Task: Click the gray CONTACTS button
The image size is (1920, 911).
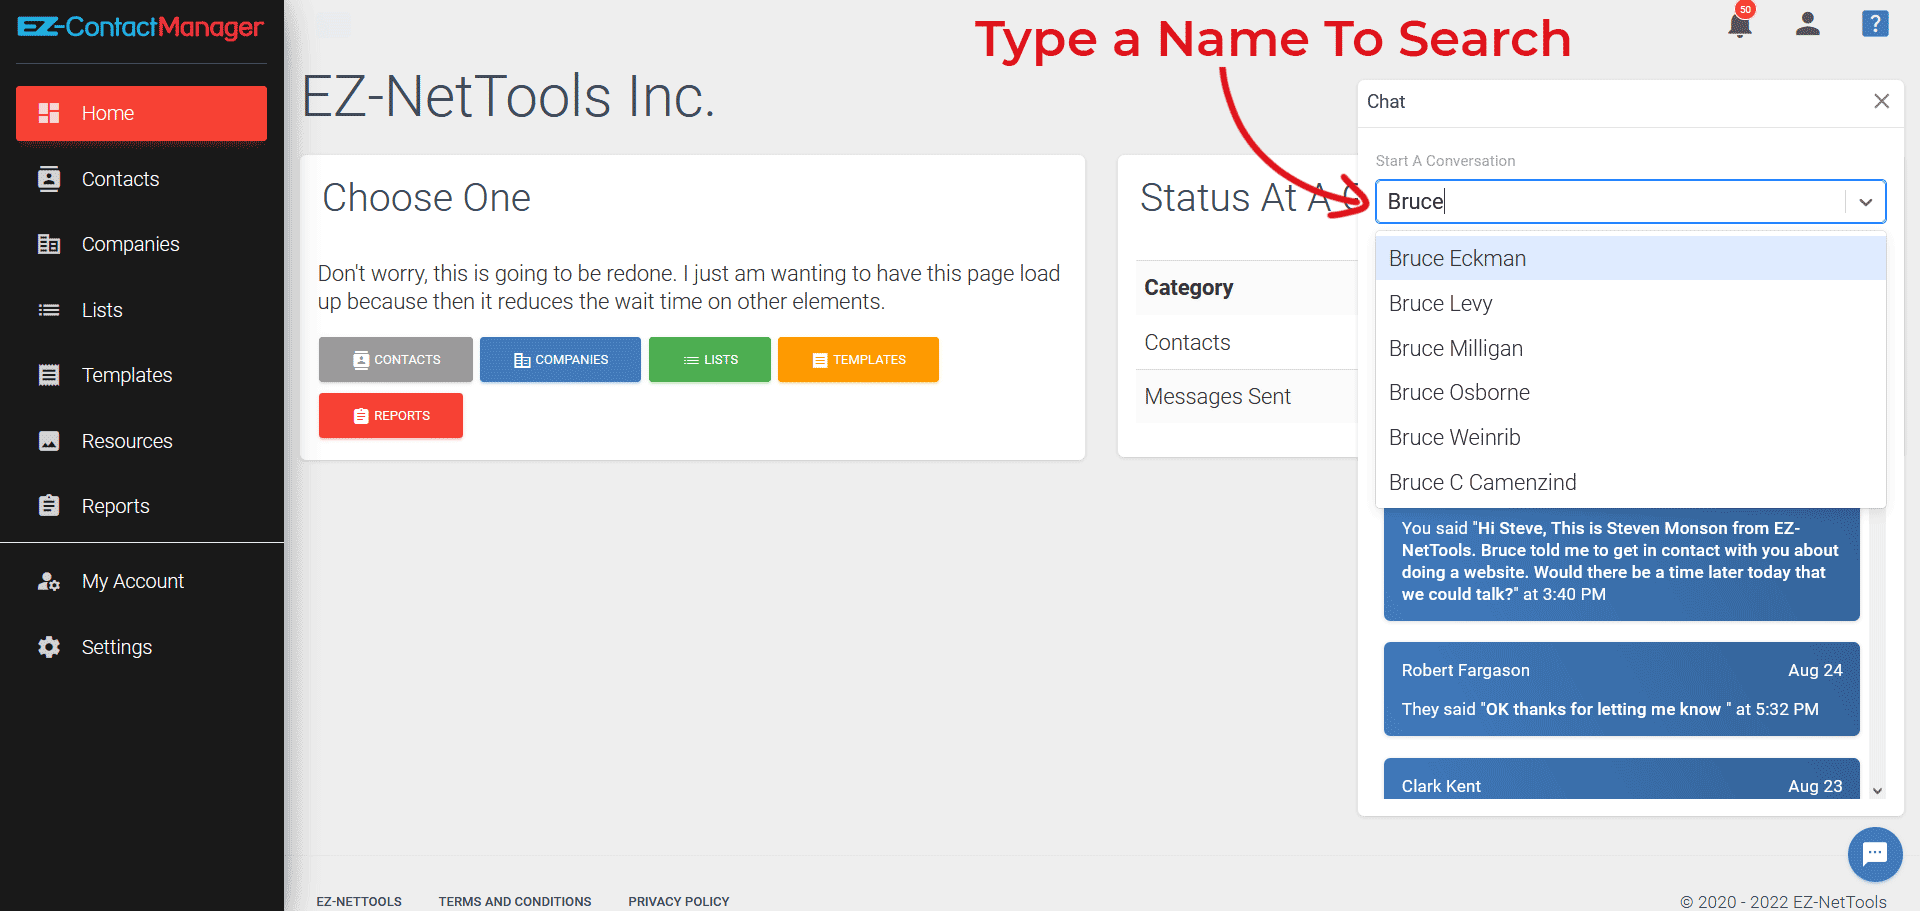Action: [396, 359]
